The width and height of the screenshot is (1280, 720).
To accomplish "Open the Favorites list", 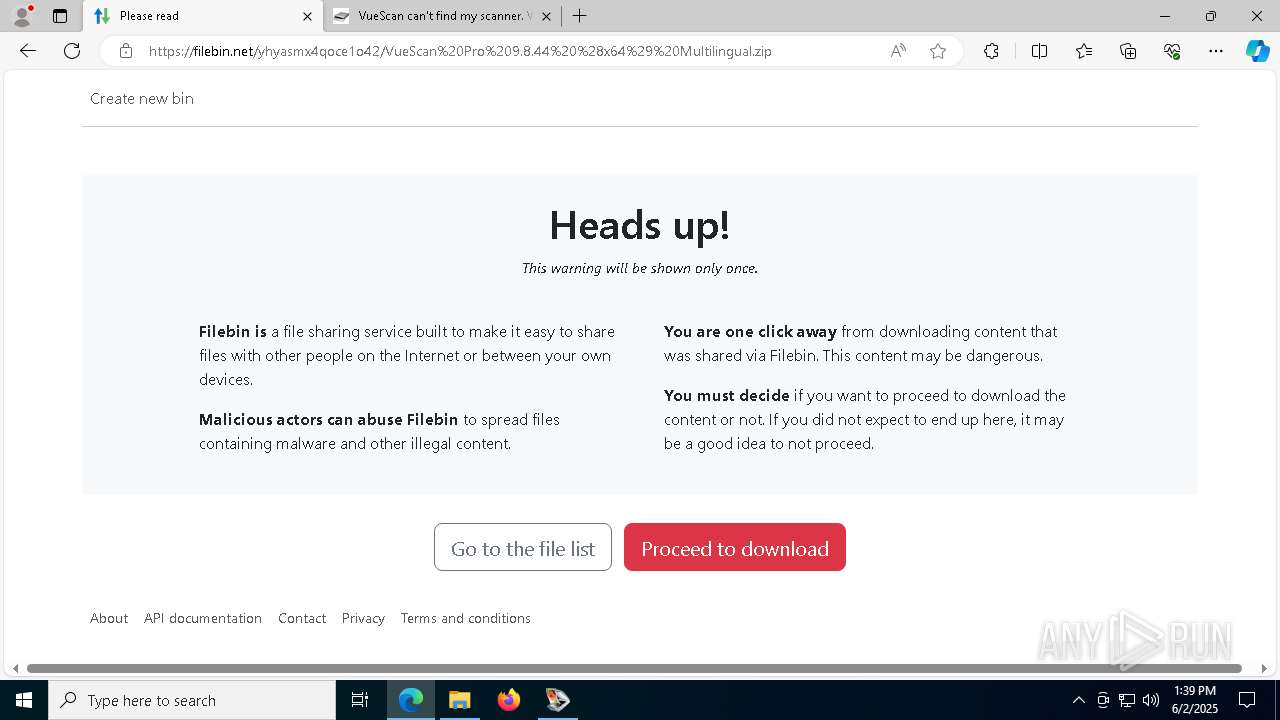I will 1084,51.
